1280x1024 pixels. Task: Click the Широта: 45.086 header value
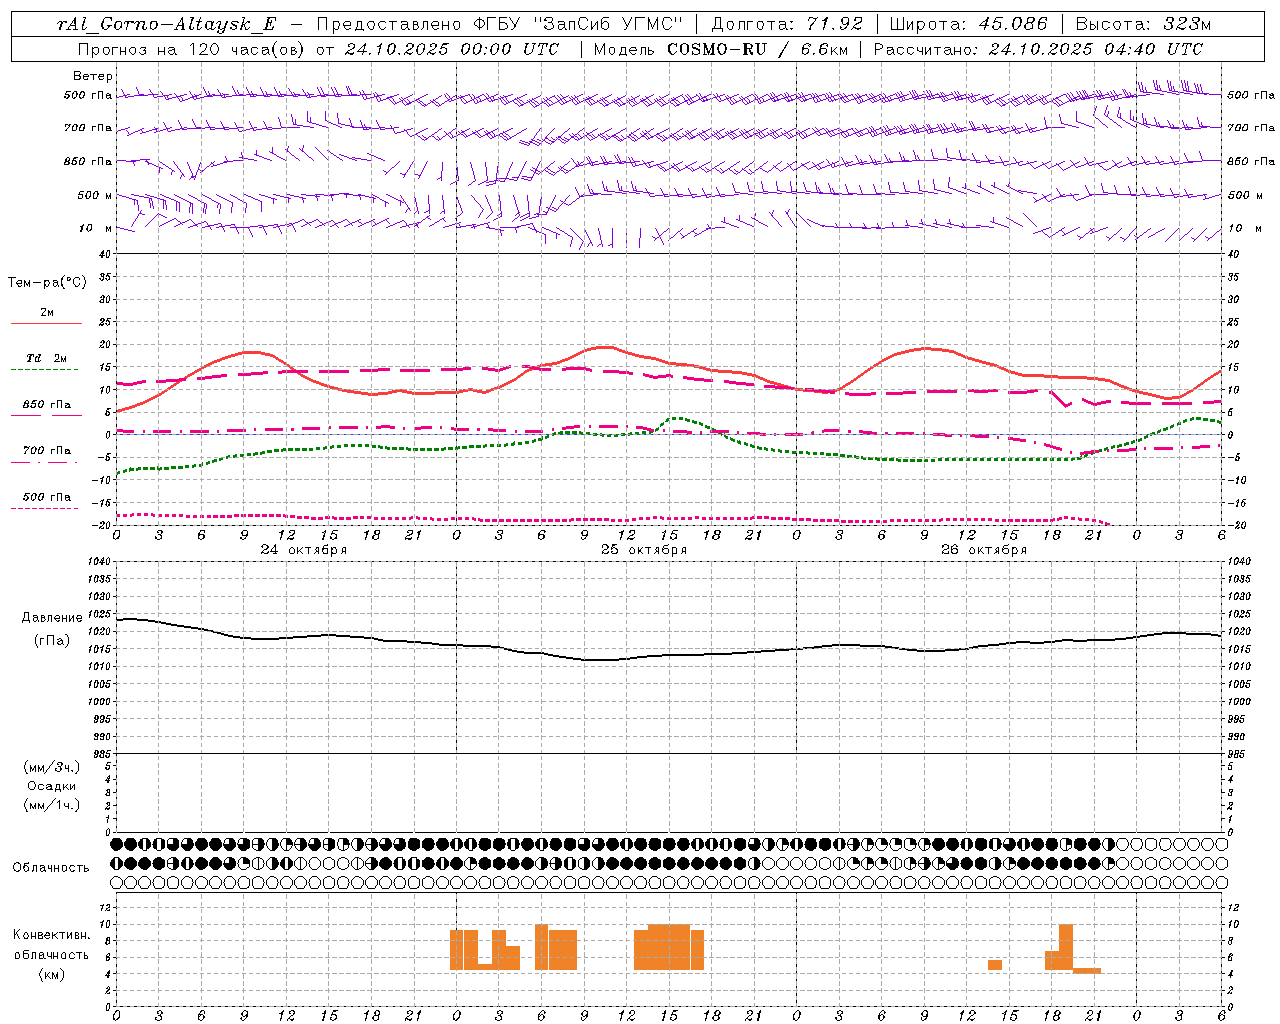click(x=969, y=25)
